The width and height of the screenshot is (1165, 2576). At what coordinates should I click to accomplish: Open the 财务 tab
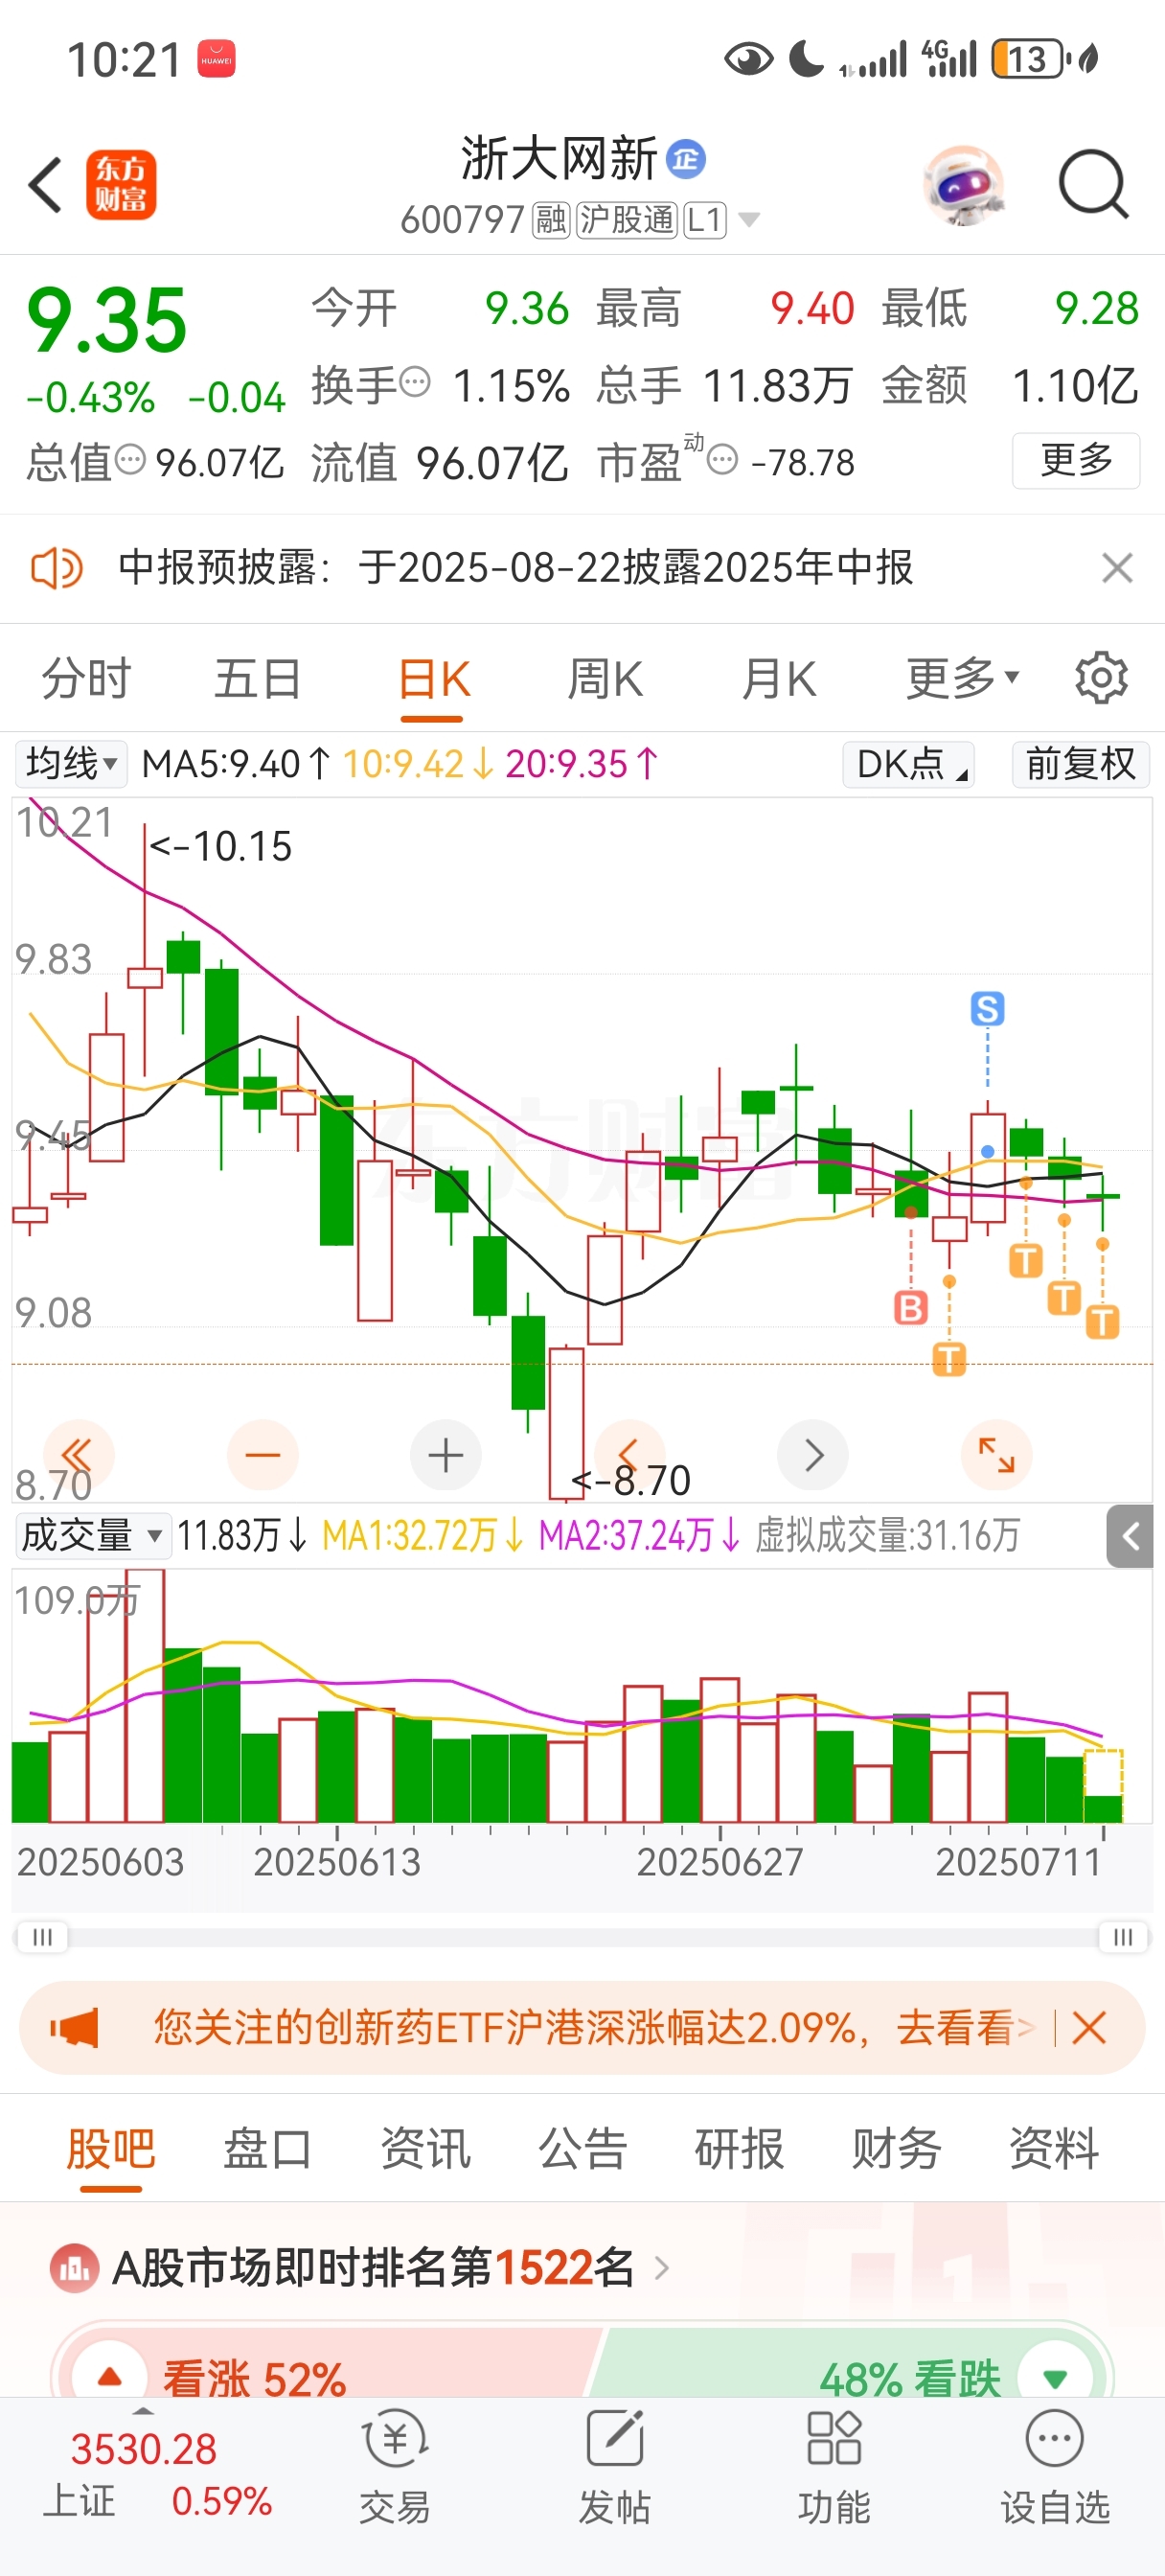pos(896,2148)
